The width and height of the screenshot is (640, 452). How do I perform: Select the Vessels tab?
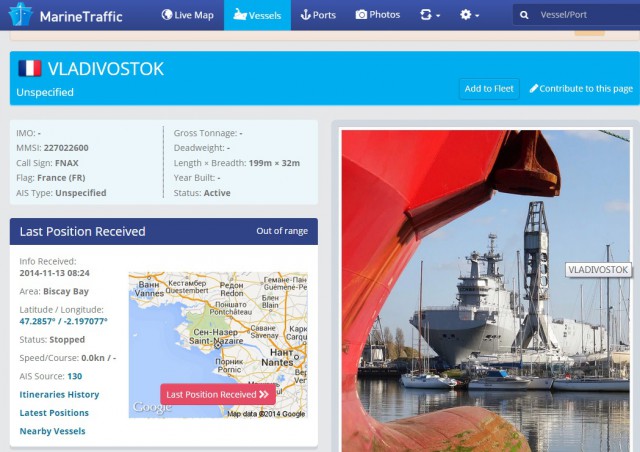coord(257,15)
